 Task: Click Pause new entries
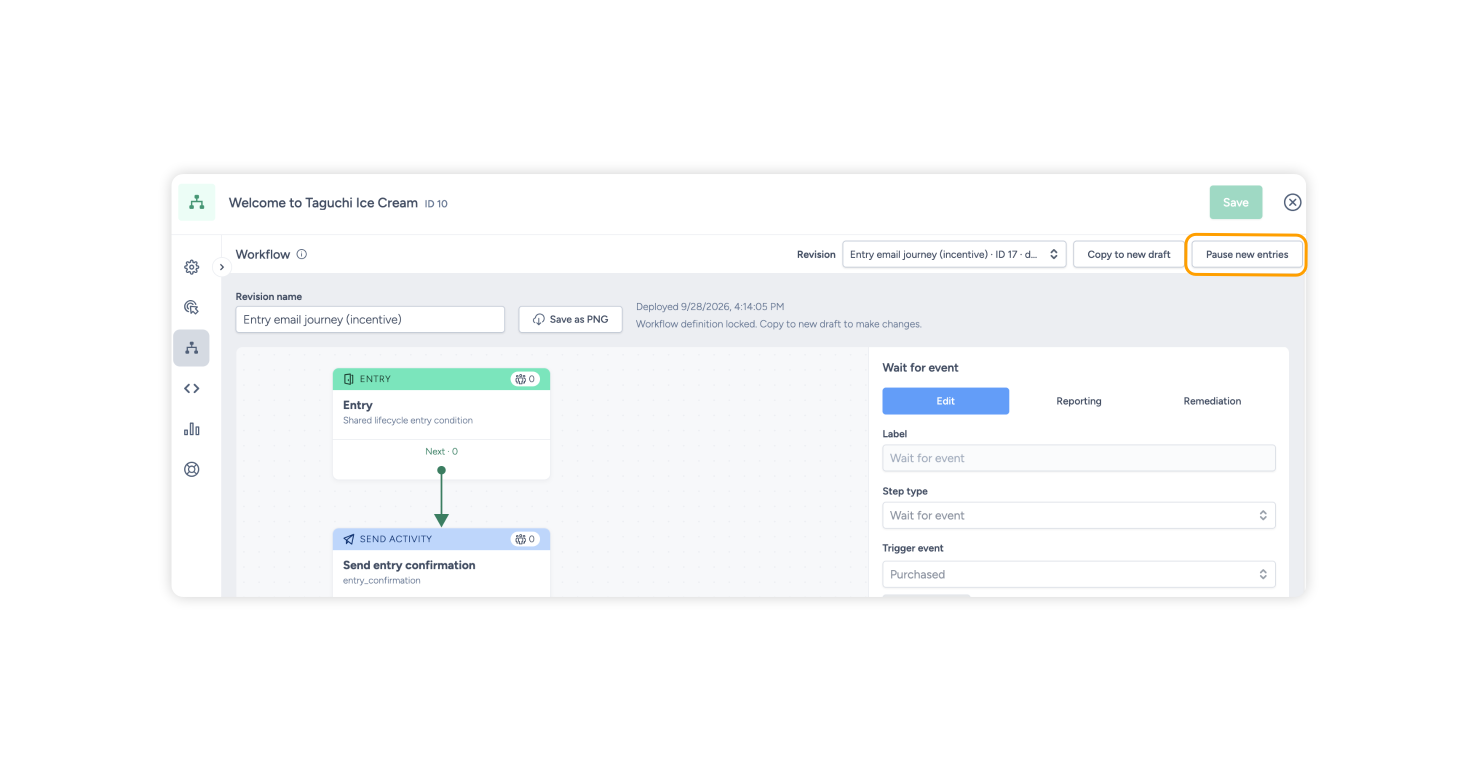pyautogui.click(x=1247, y=254)
